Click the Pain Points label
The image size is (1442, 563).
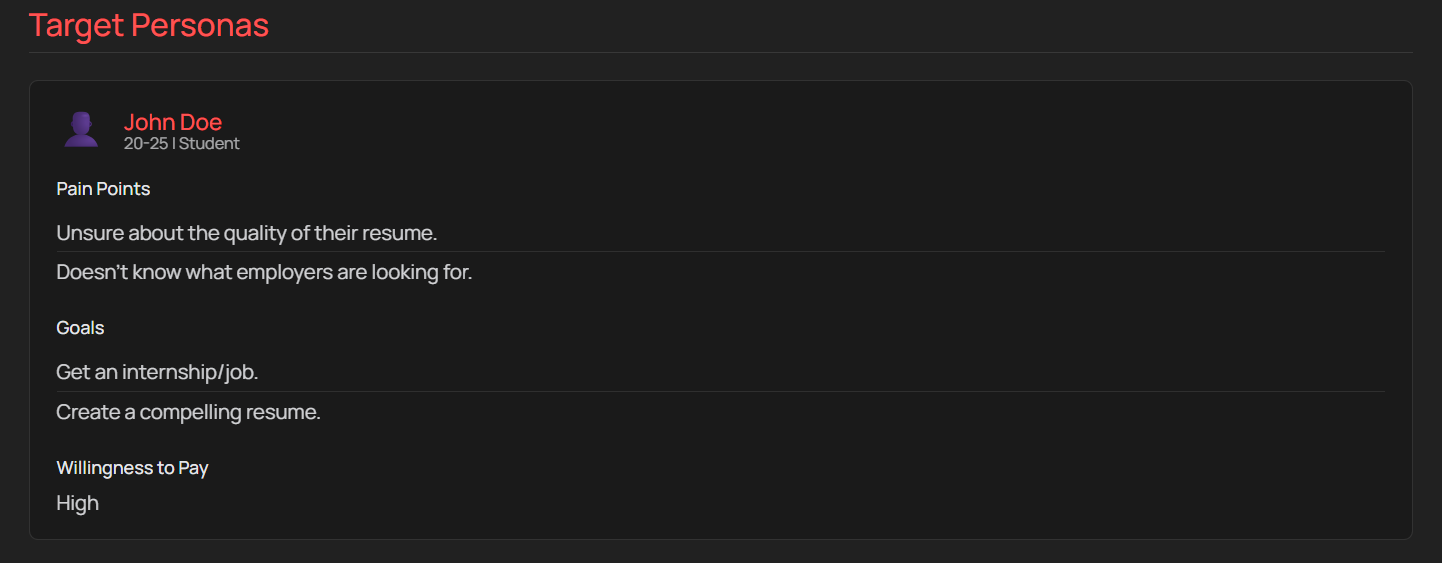pos(103,188)
